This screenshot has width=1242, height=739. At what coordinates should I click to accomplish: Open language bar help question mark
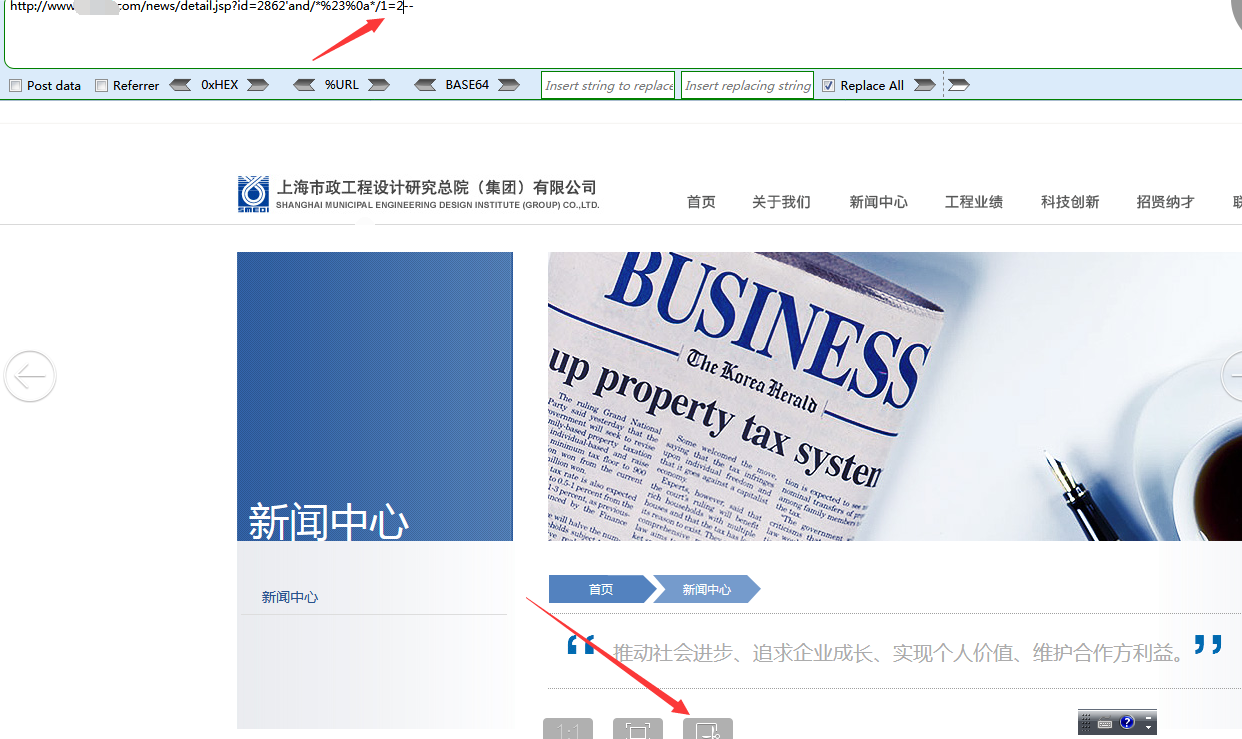[x=1127, y=722]
